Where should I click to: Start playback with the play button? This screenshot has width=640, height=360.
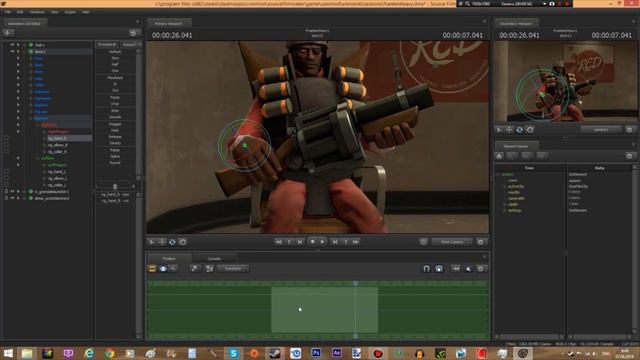[x=322, y=242]
